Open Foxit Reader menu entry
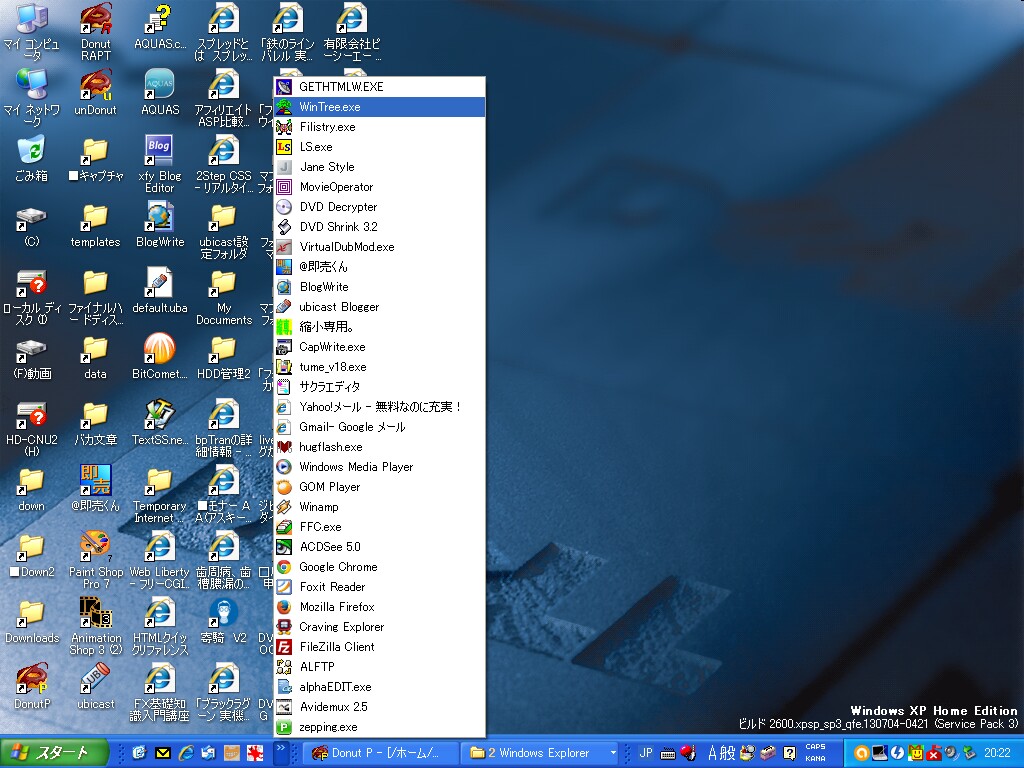Image resolution: width=1024 pixels, height=768 pixels. pyautogui.click(x=379, y=586)
